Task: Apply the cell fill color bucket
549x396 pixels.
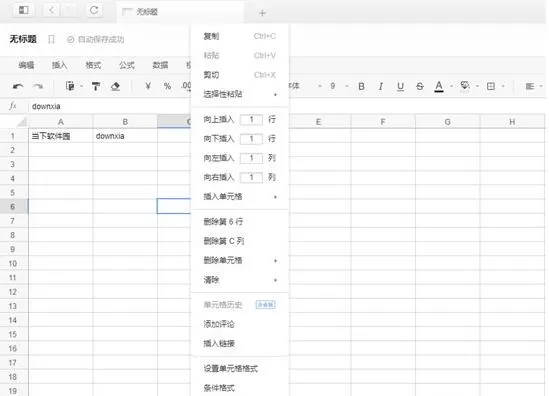Action: click(x=465, y=86)
